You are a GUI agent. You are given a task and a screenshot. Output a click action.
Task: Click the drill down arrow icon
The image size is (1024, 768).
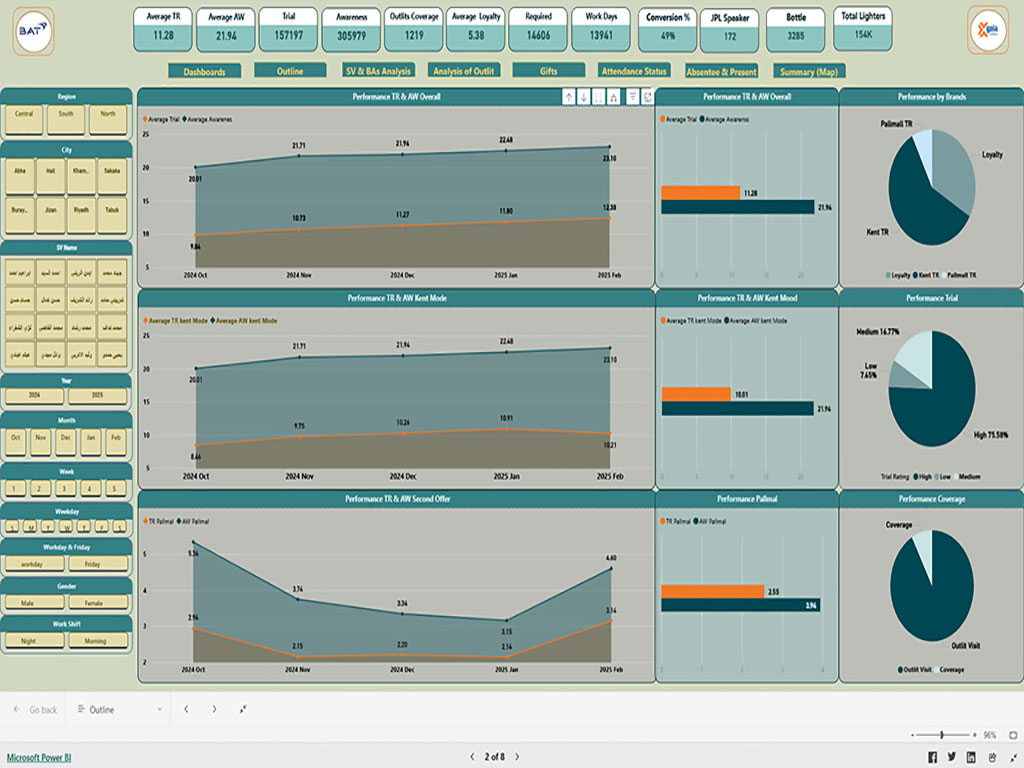click(584, 97)
